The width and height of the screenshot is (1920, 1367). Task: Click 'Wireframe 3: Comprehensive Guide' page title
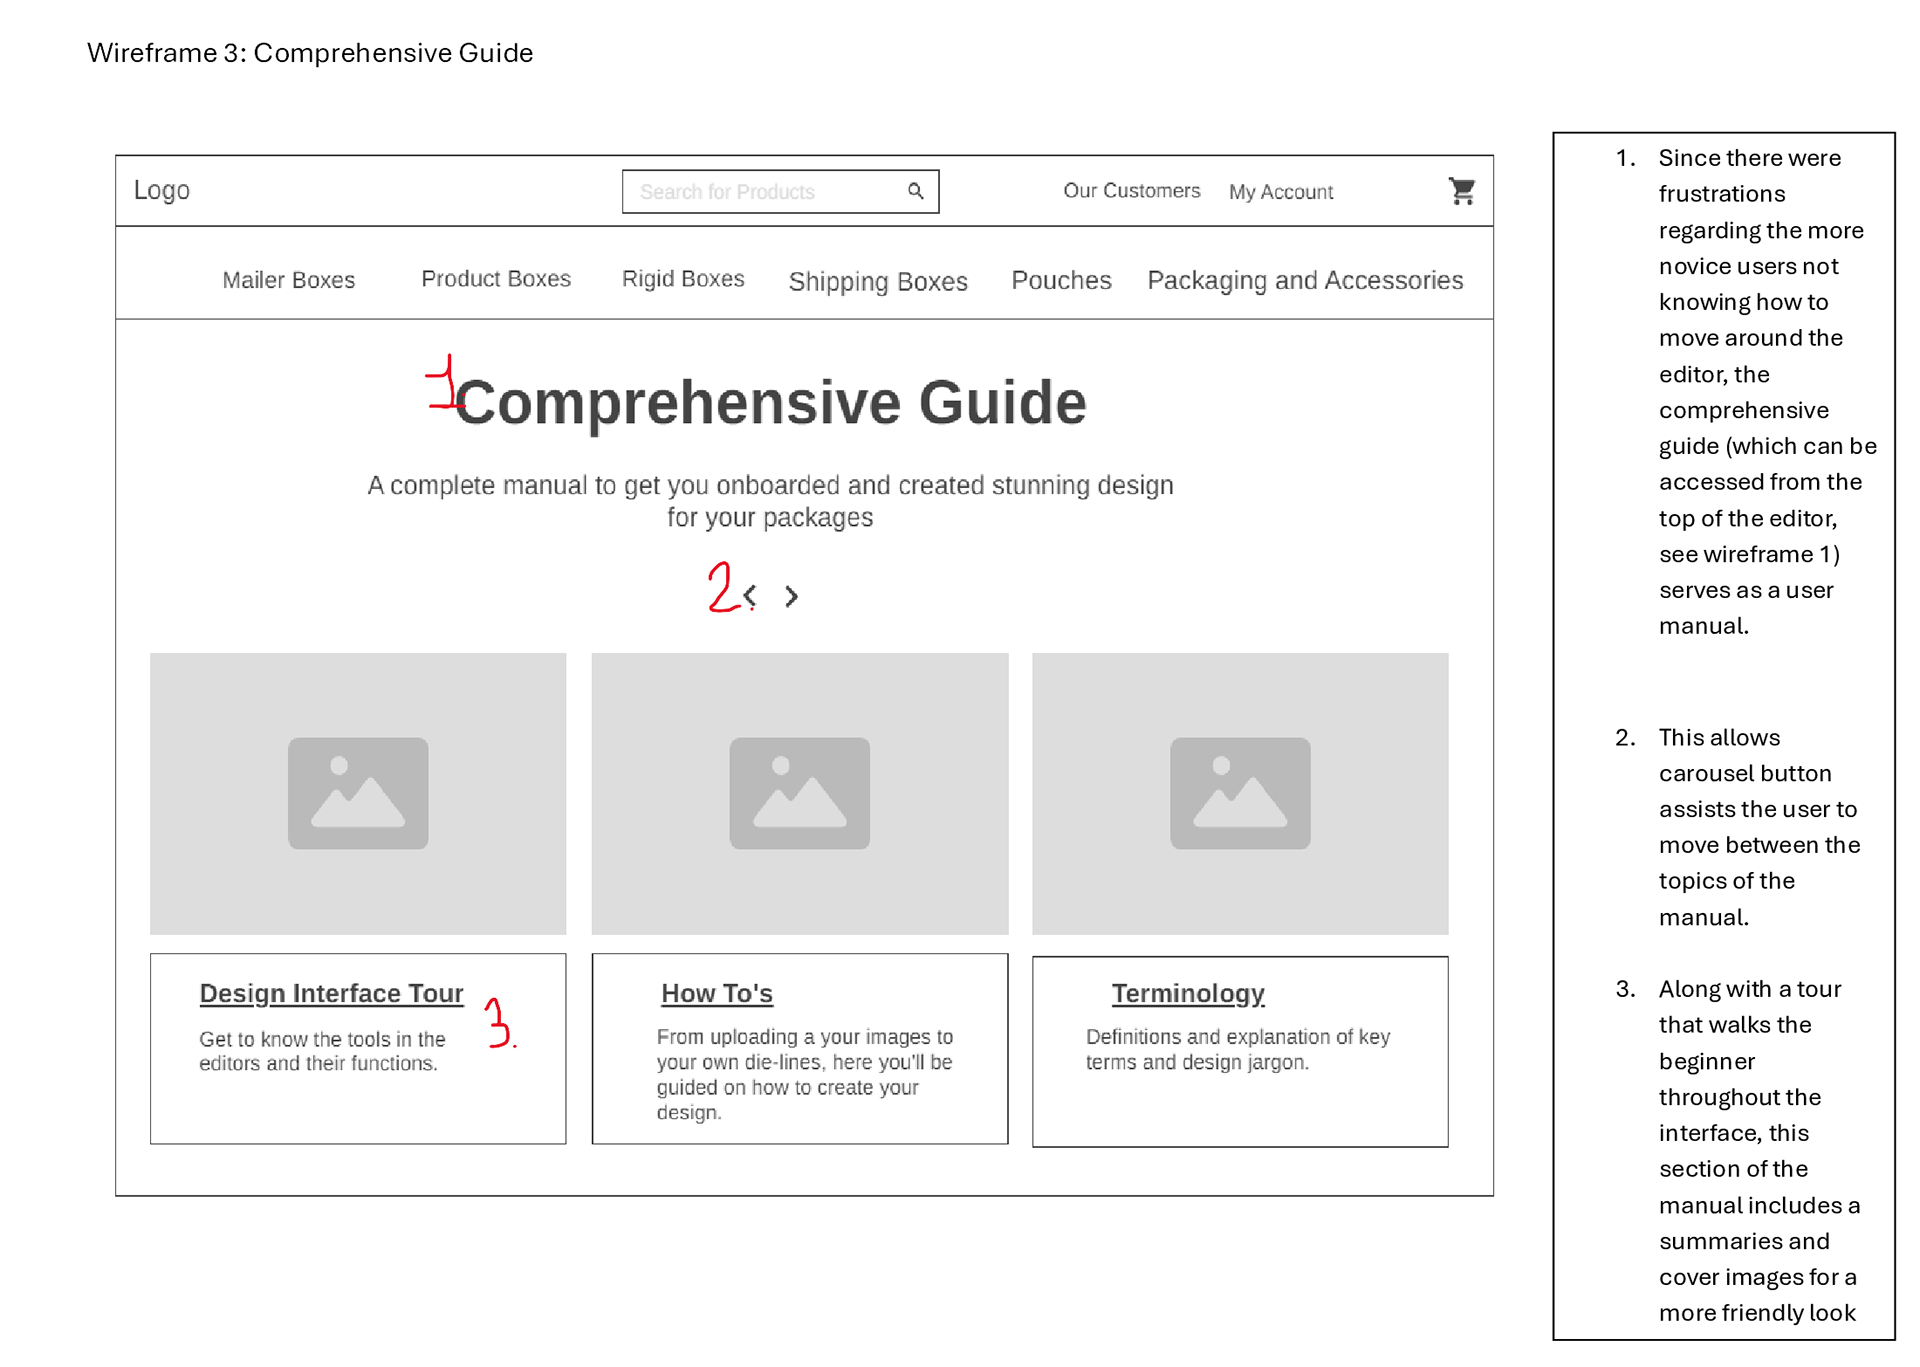(310, 52)
